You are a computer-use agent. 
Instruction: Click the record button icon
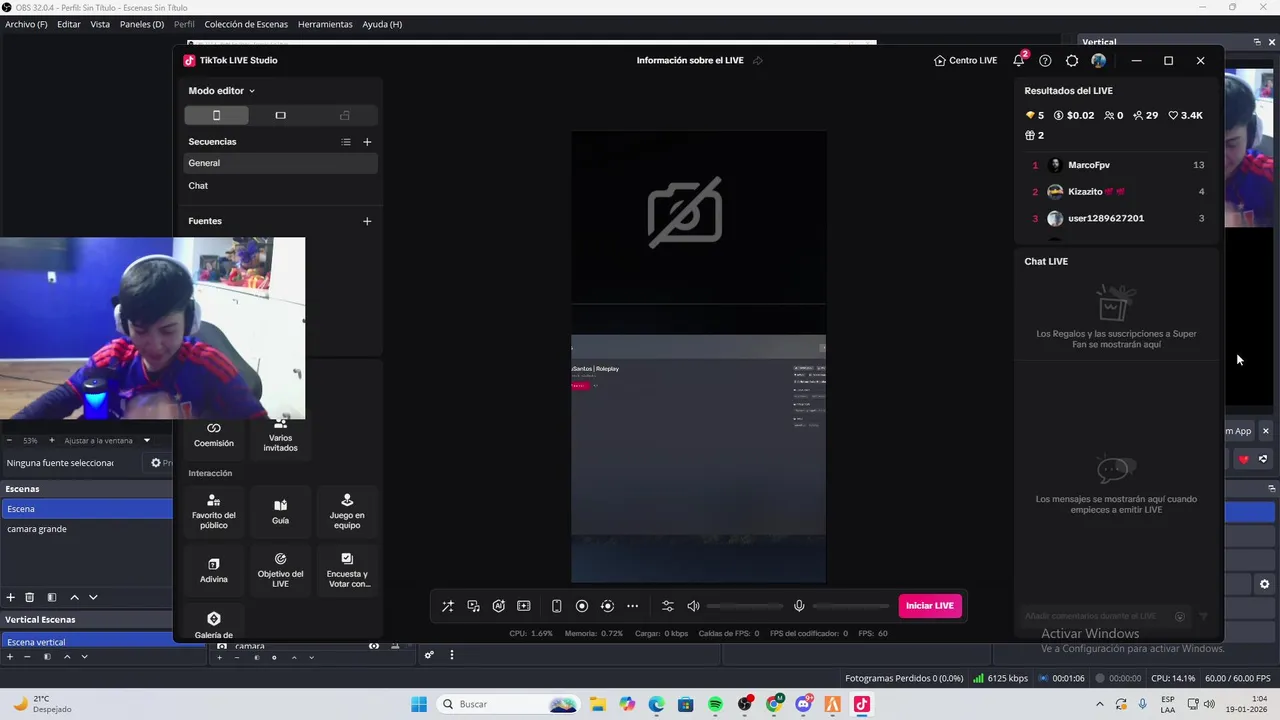click(x=582, y=606)
